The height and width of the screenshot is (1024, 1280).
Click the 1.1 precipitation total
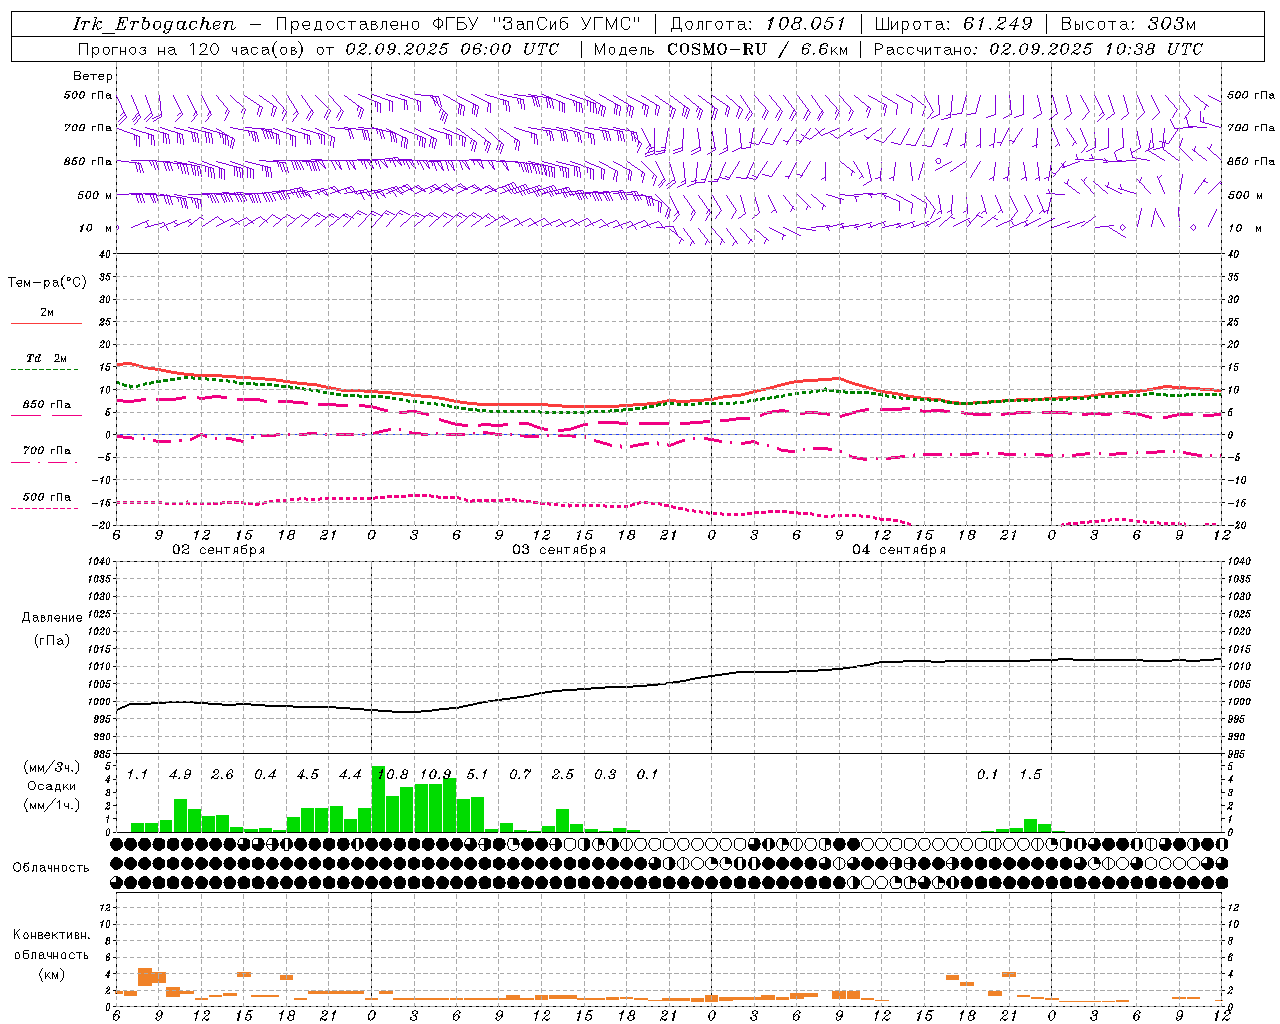click(x=137, y=775)
